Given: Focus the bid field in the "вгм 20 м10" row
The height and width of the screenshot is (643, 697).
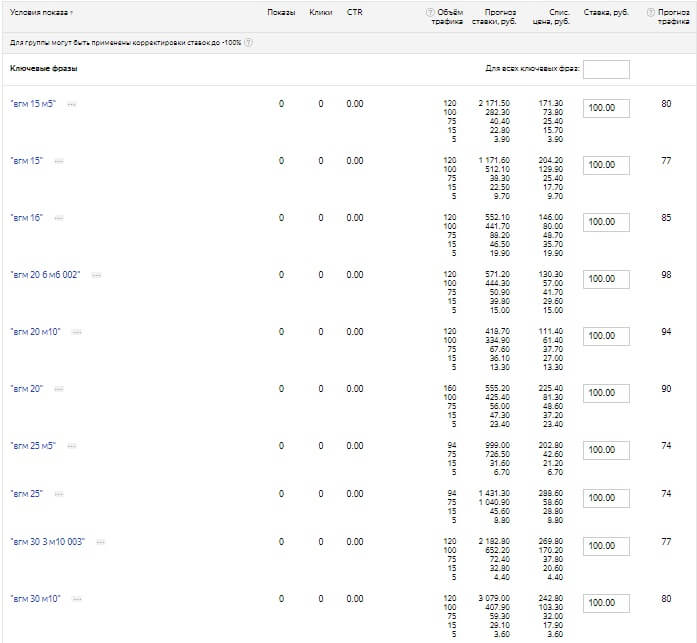Looking at the screenshot, I should [606, 336].
